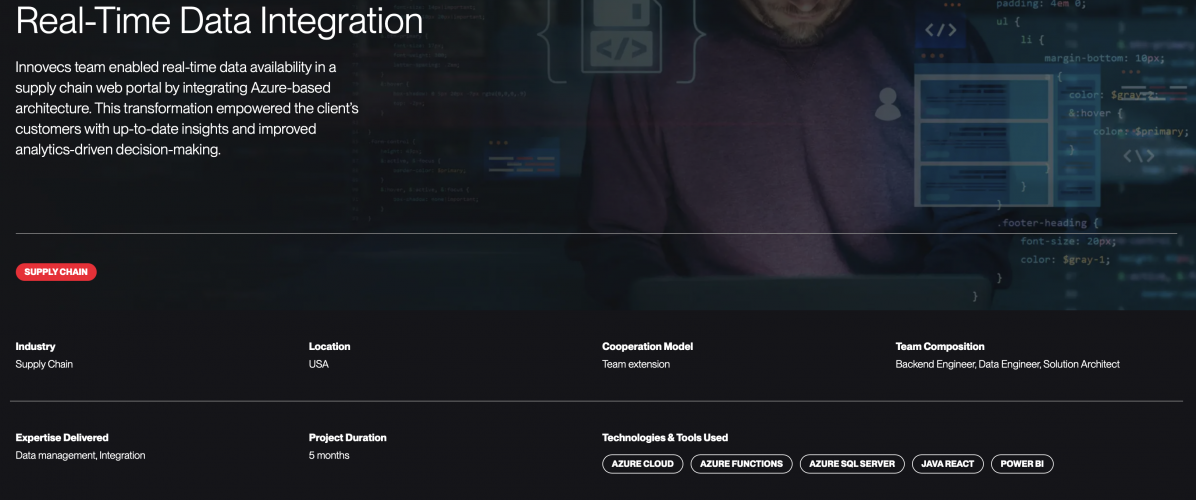
Task: Select the POWER BI tag
Action: pos(1022,463)
